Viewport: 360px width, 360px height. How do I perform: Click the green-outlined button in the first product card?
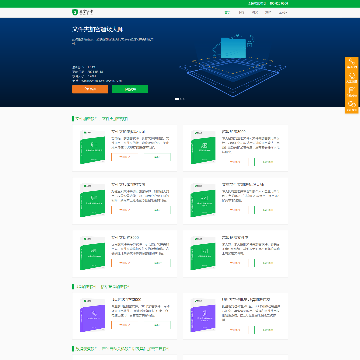pyautogui.click(x=157, y=157)
